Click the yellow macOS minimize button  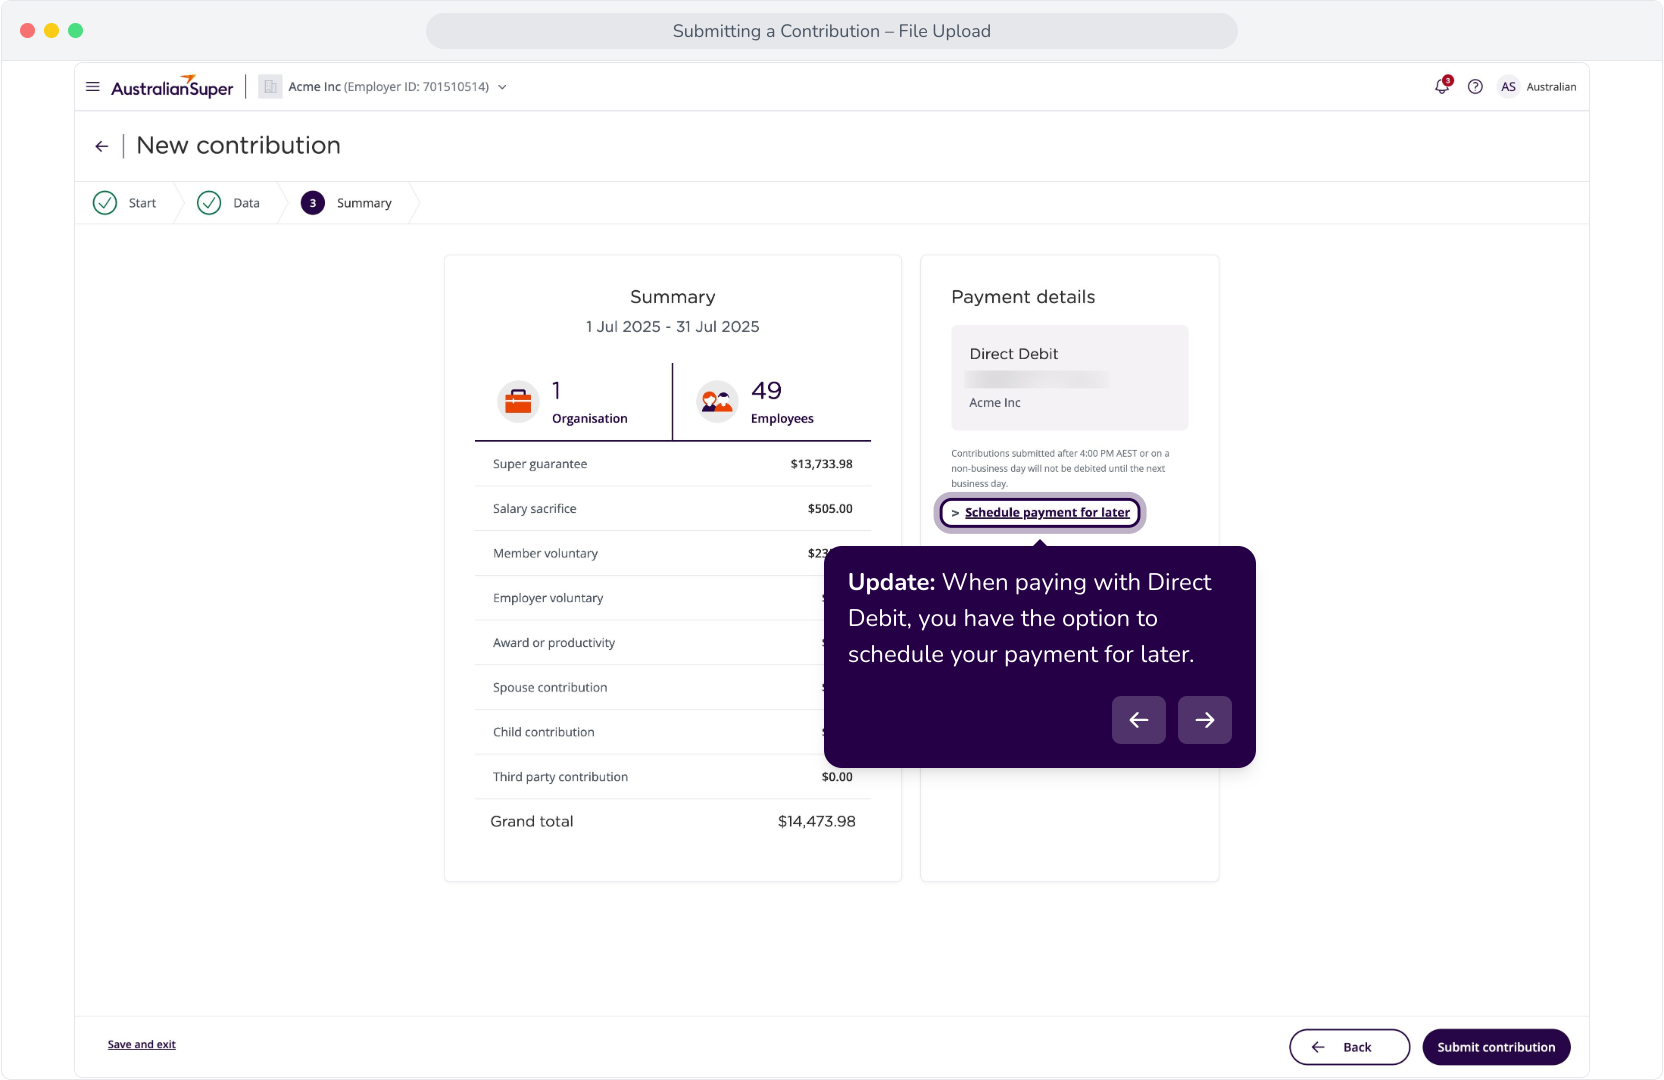[x=51, y=31]
